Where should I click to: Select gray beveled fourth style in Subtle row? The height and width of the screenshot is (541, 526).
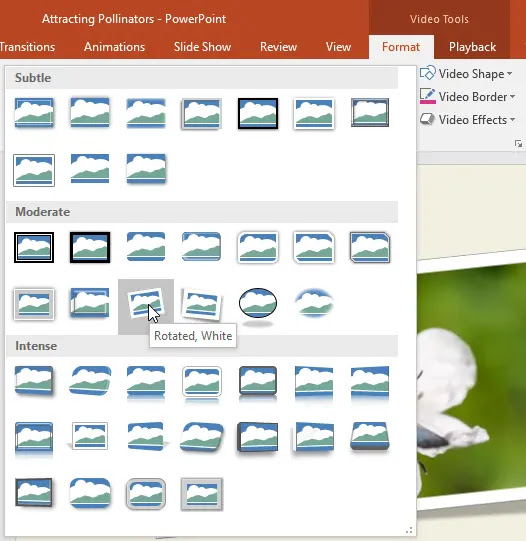(x=202, y=113)
